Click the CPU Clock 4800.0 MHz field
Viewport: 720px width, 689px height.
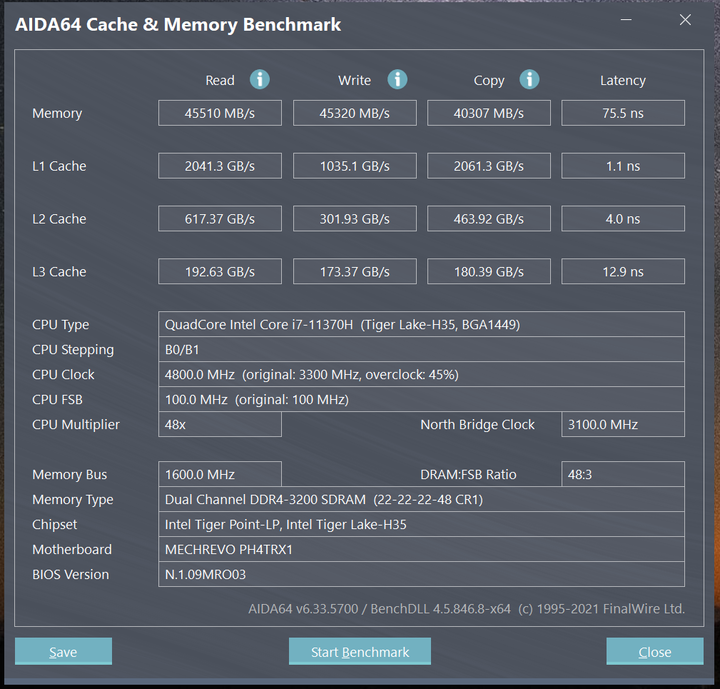[x=421, y=374]
